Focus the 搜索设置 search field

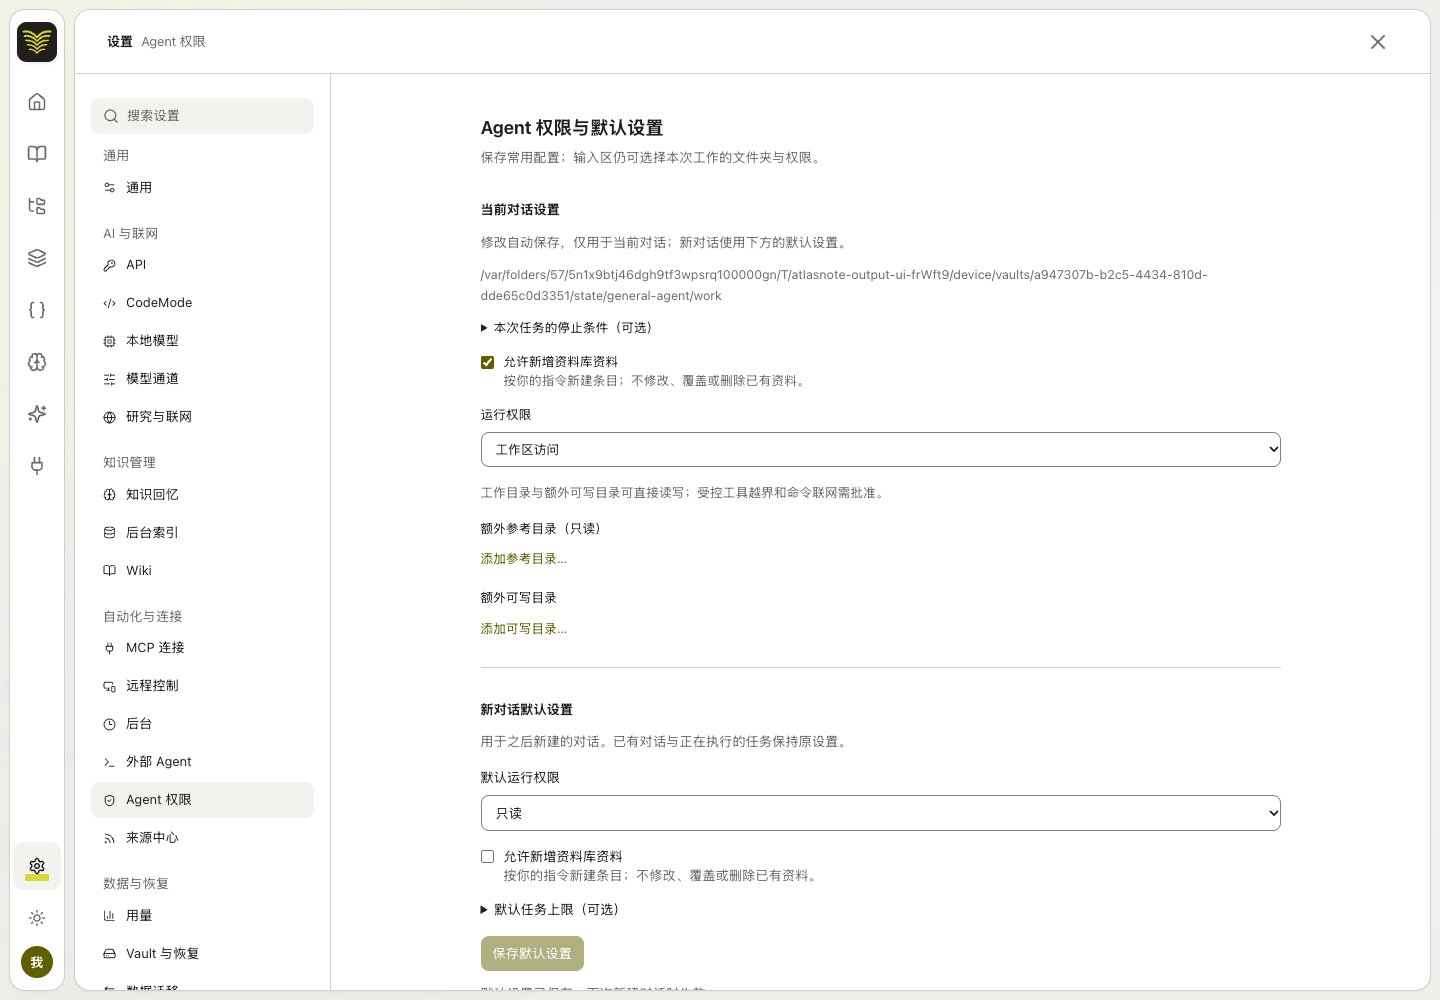202,116
